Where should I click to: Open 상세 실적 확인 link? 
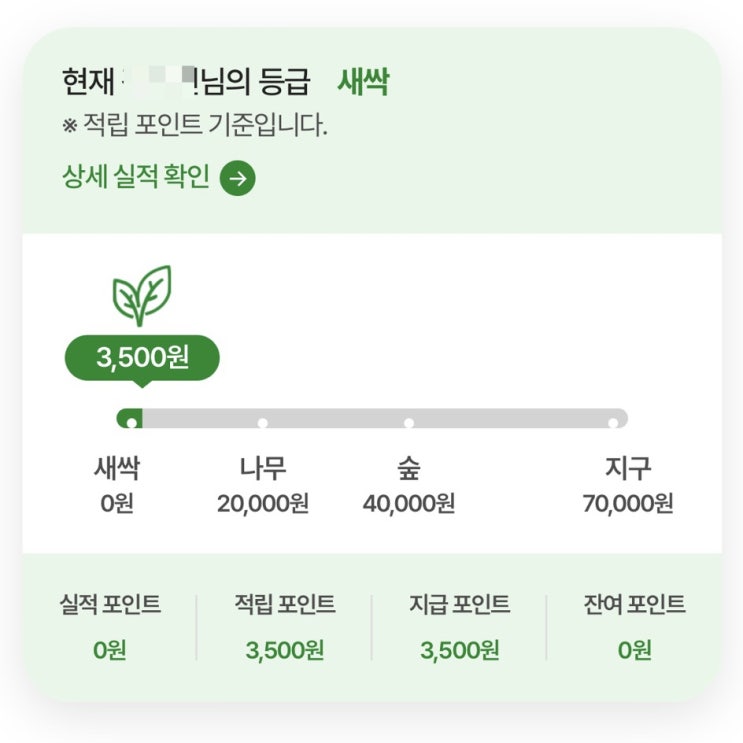pyautogui.click(x=136, y=178)
